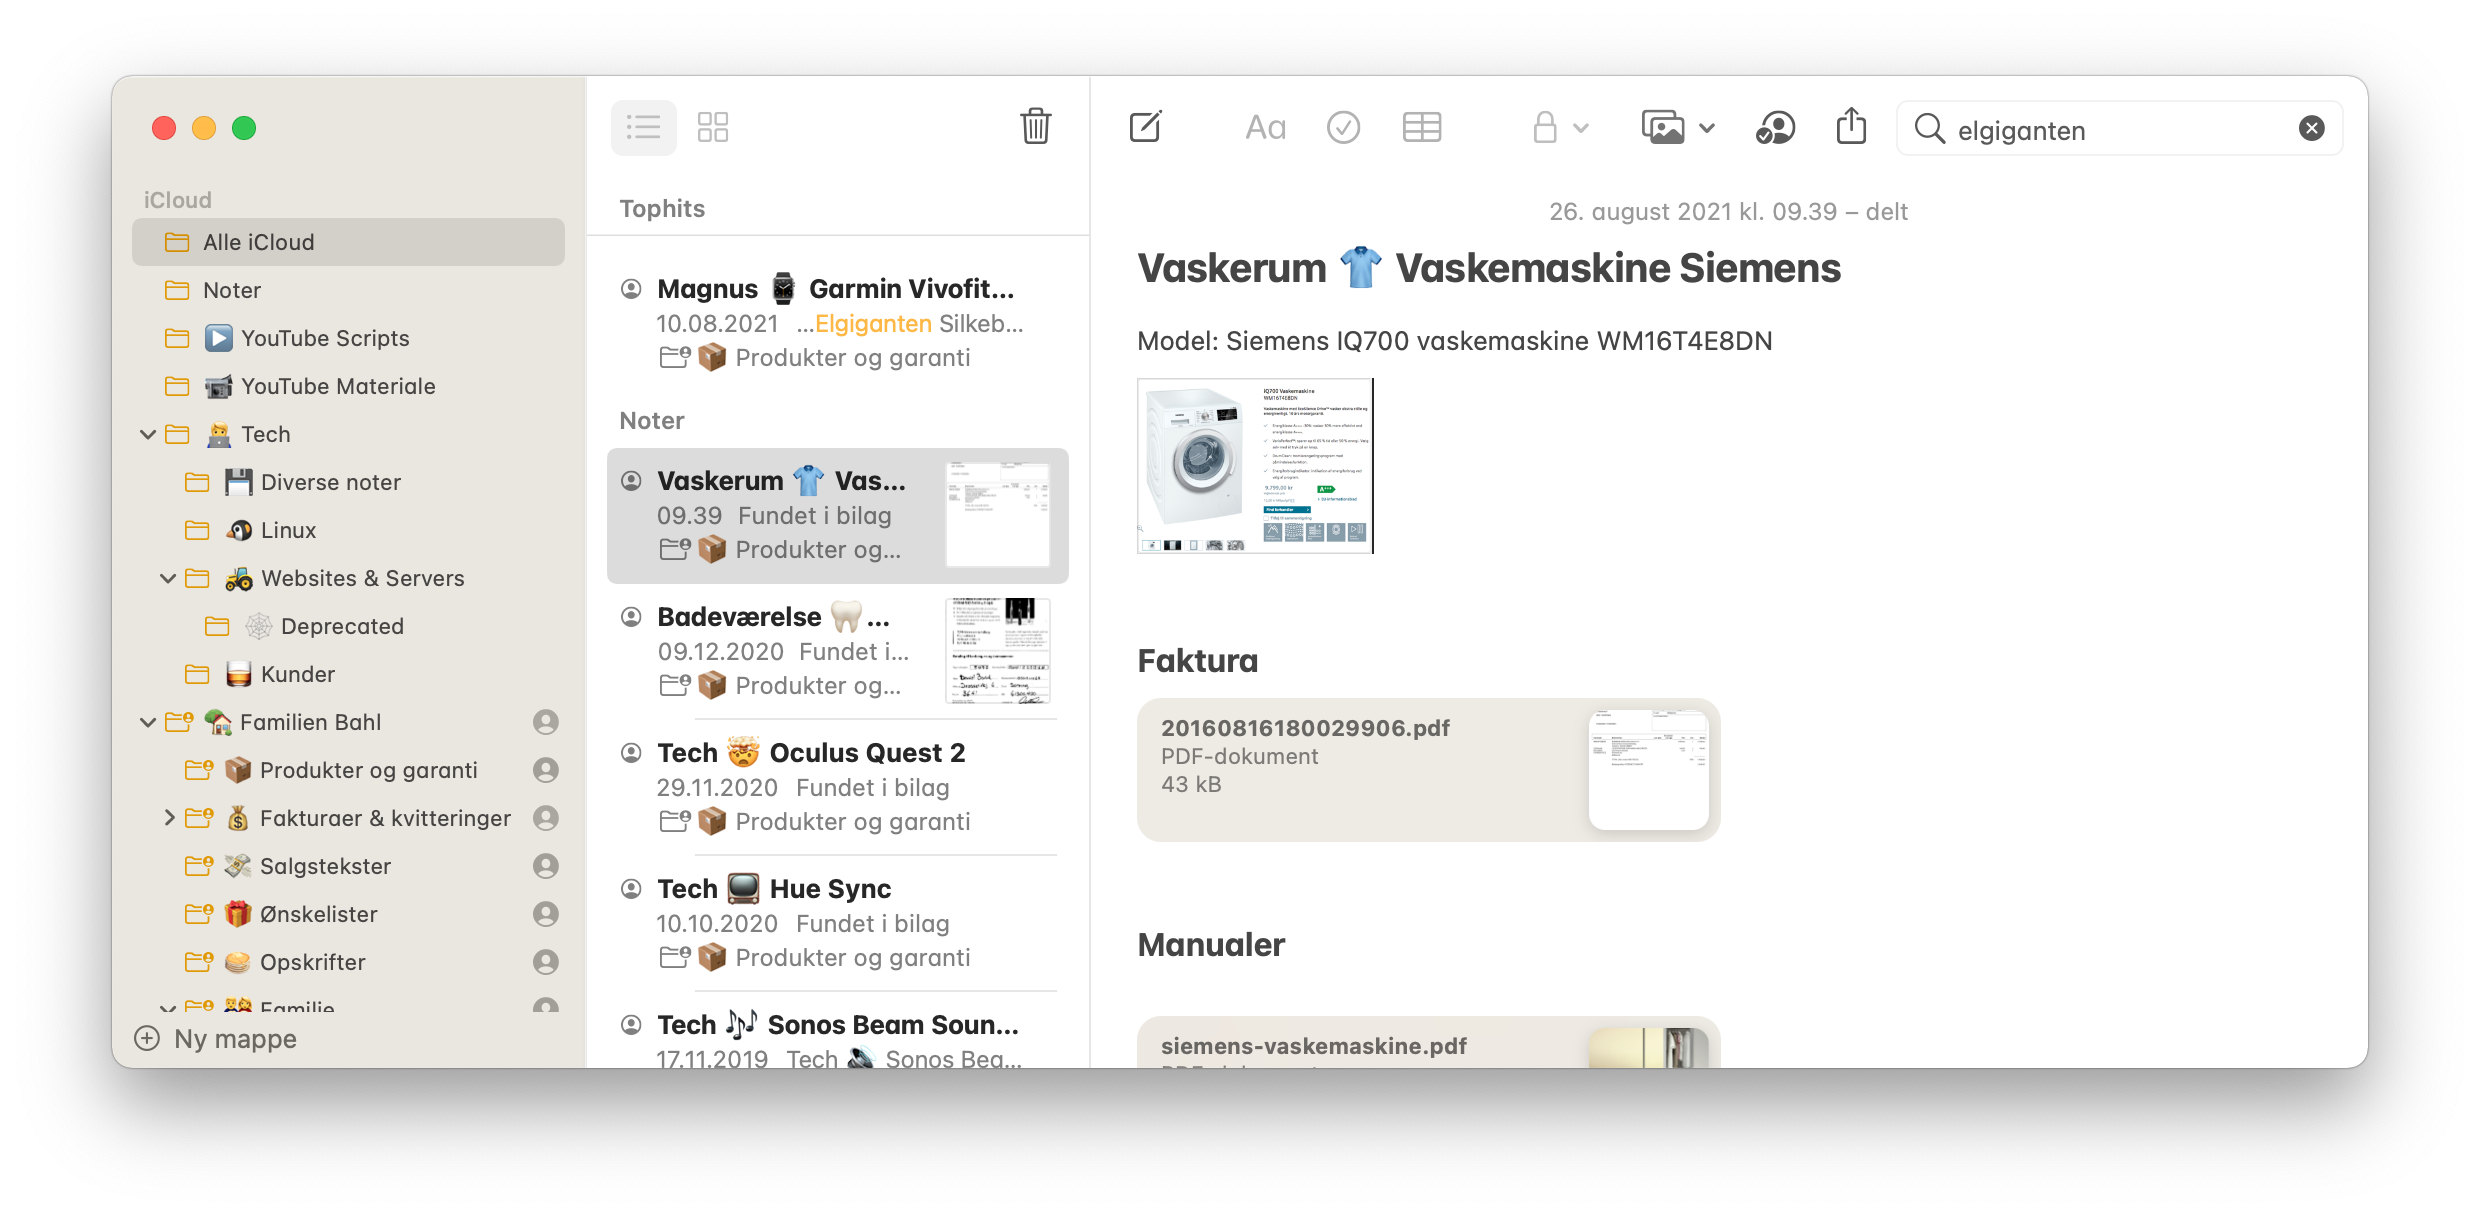This screenshot has width=2480, height=1216.
Task: Select the Vaskerum Vaskemaskine note in list
Action: coord(838,515)
